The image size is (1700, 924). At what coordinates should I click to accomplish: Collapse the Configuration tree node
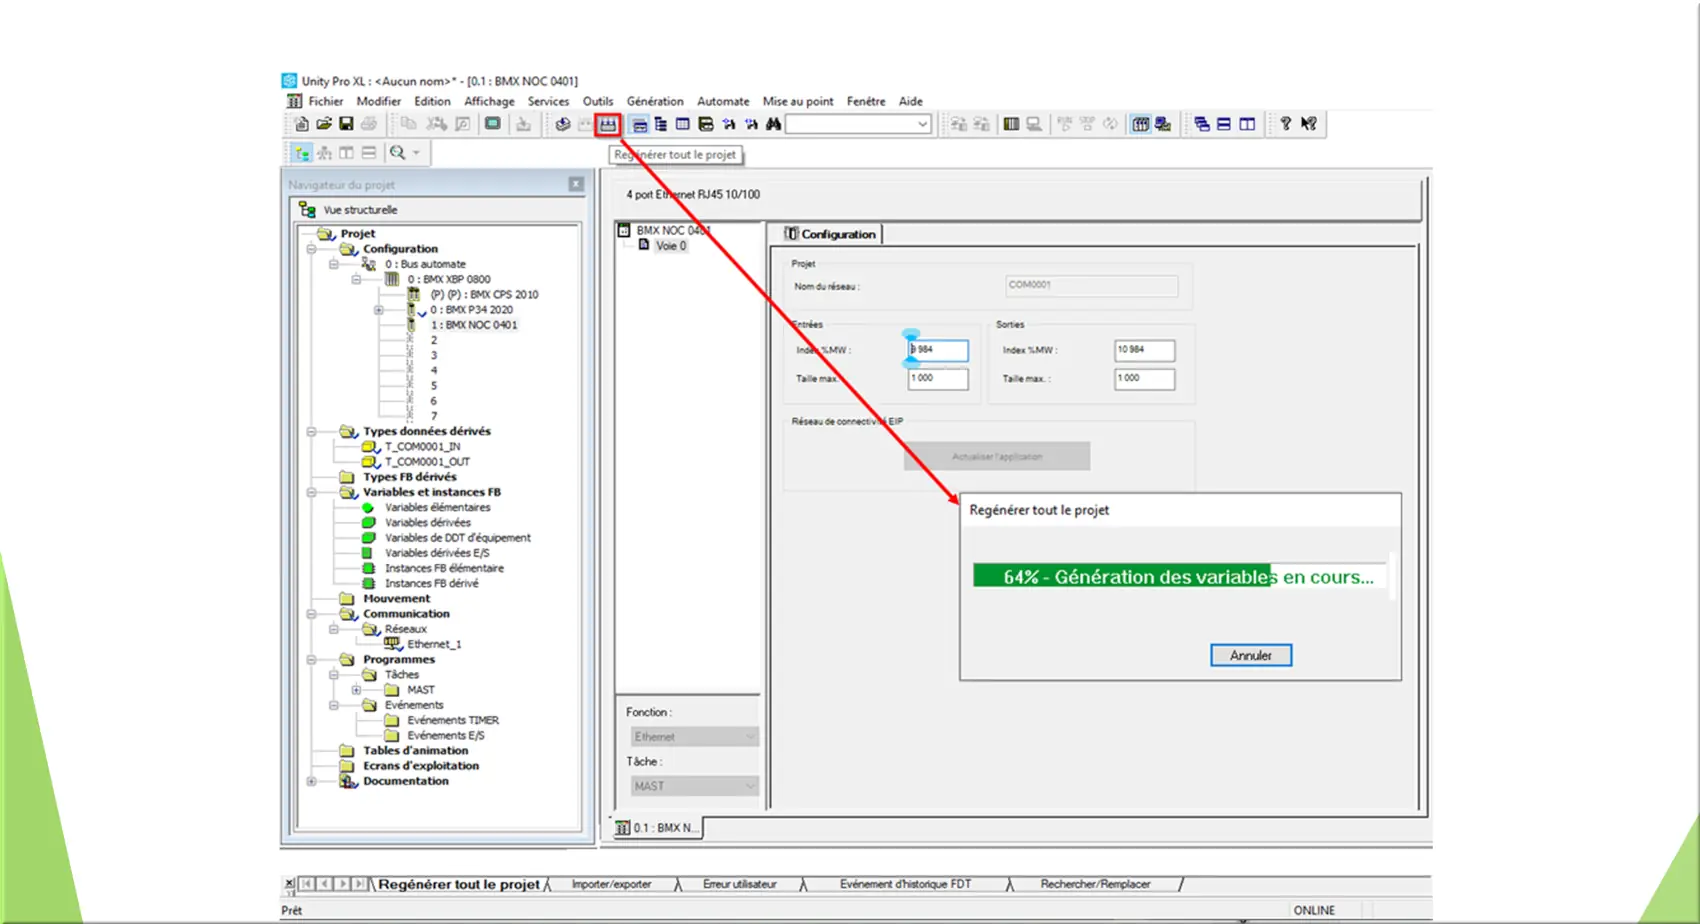pyautogui.click(x=311, y=249)
